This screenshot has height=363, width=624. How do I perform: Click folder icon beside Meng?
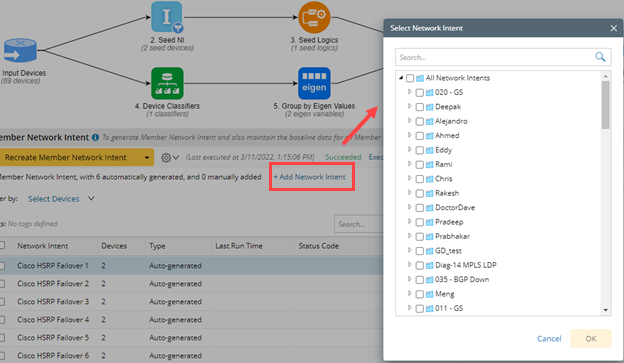(x=429, y=295)
